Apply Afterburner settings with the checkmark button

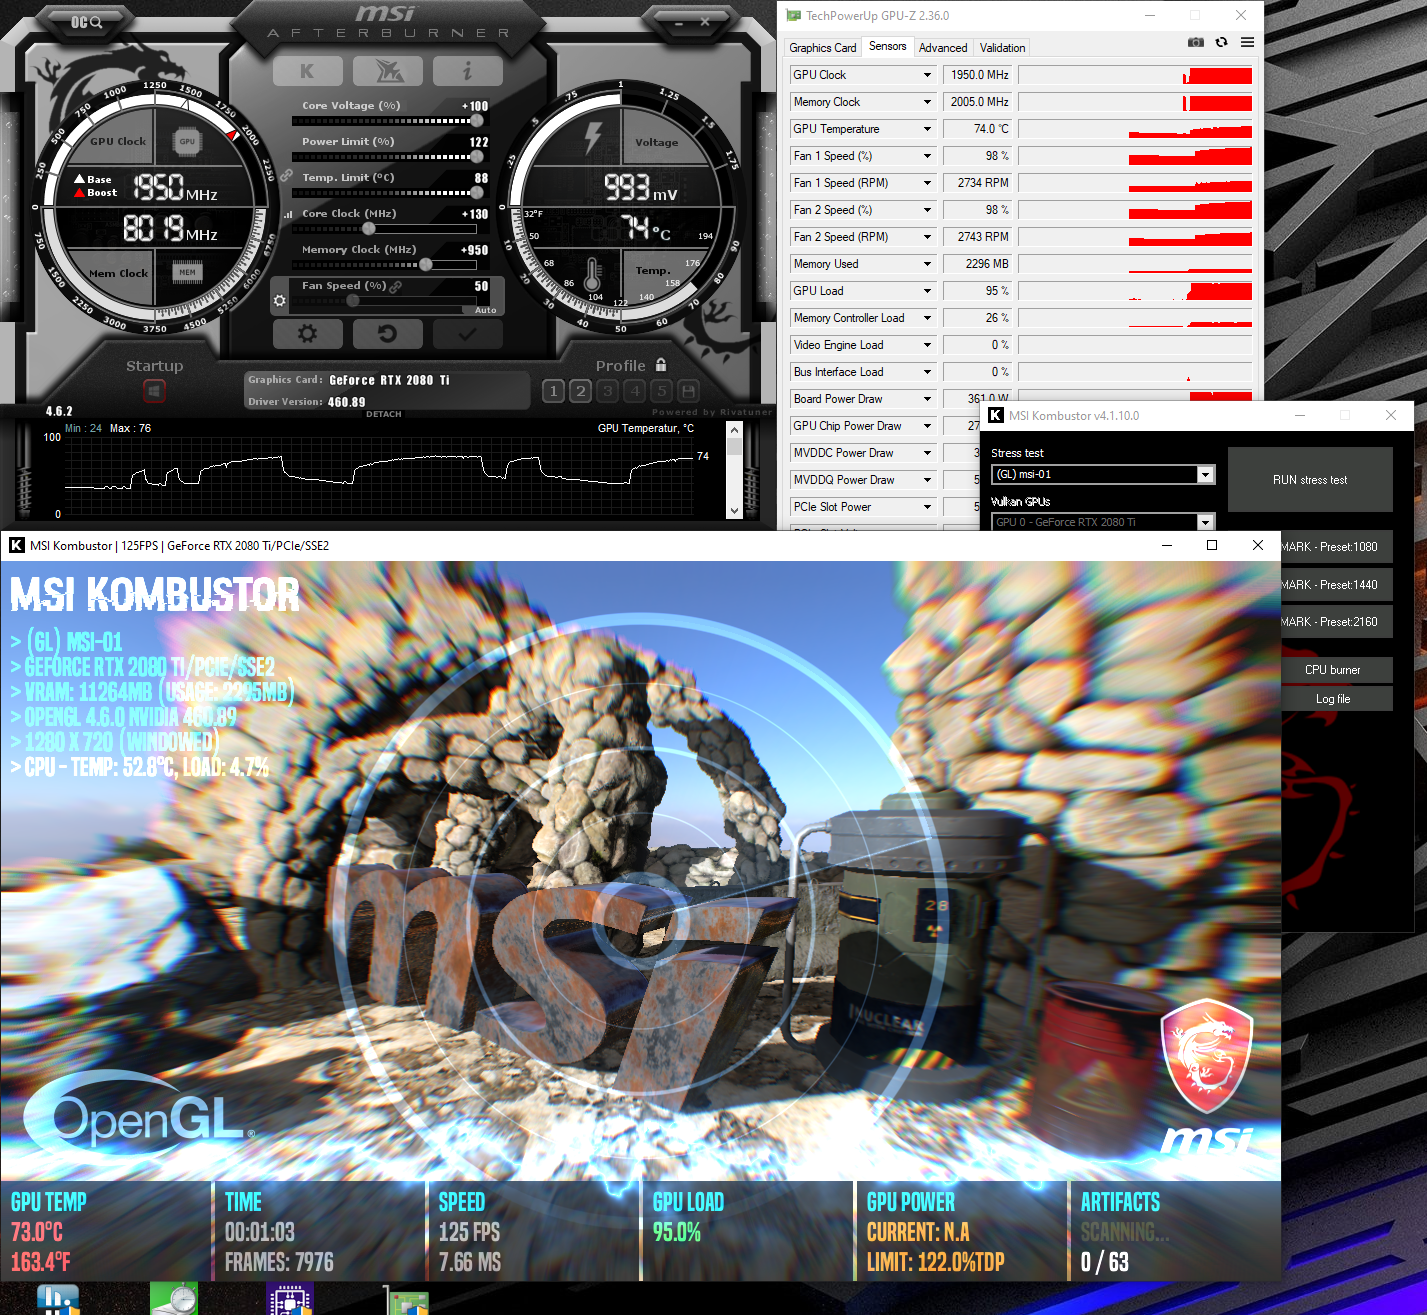467,334
